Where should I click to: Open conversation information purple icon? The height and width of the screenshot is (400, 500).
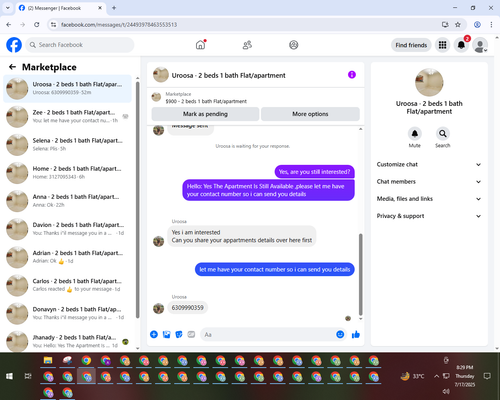pos(352,75)
